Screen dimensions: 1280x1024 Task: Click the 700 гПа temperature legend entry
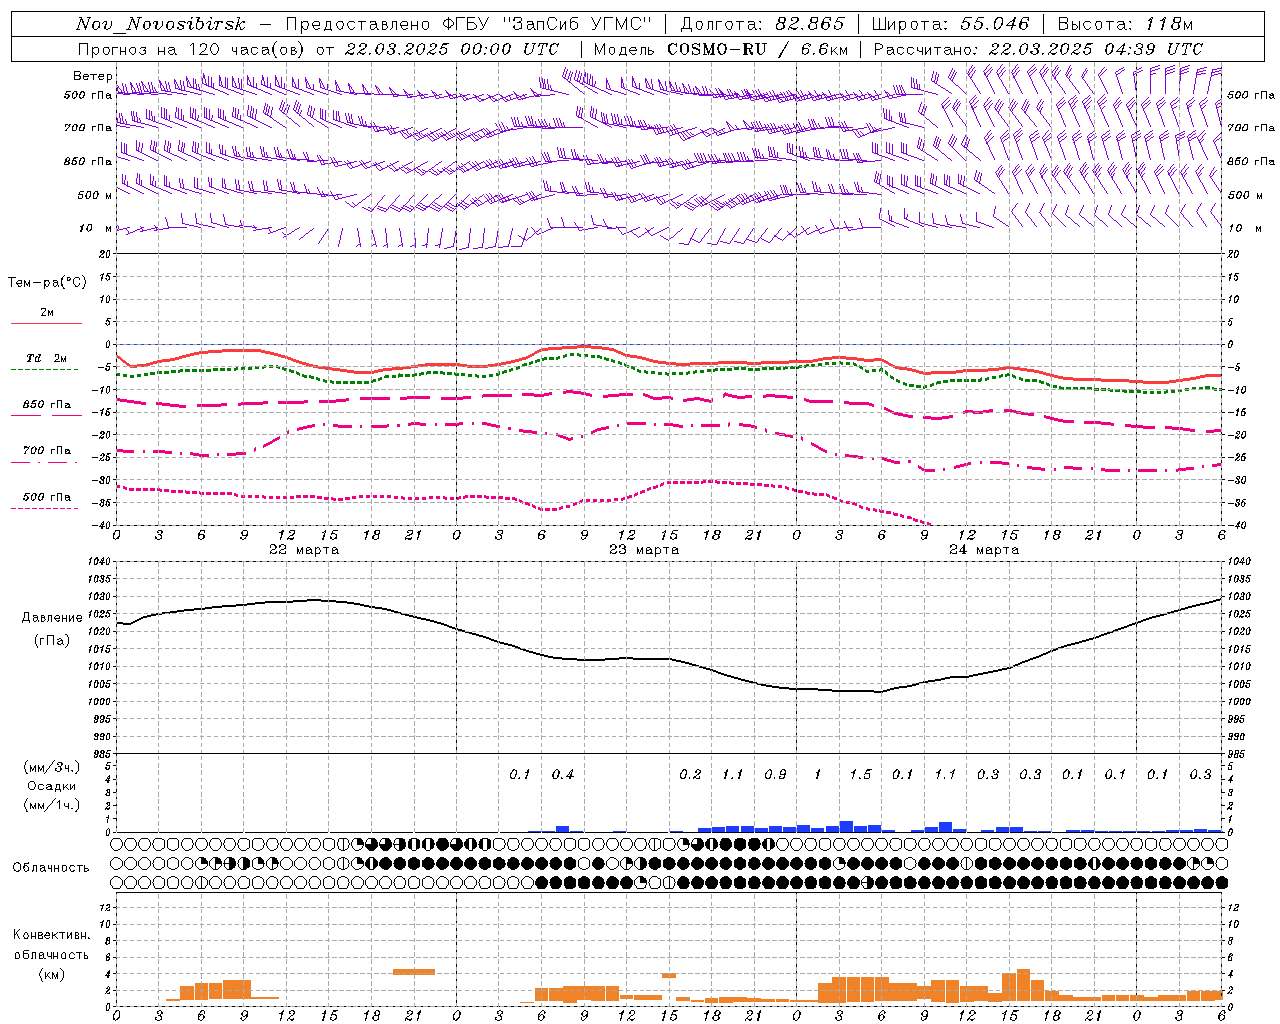click(x=47, y=451)
